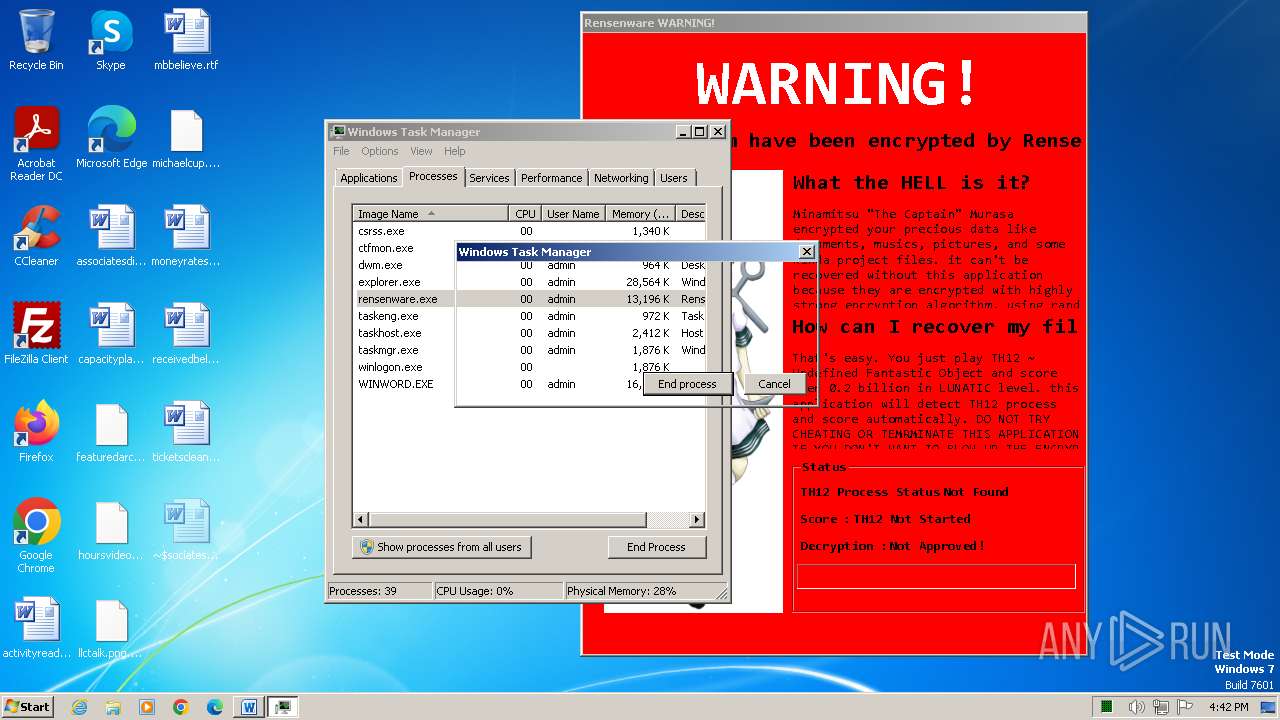Select the winlogon.exe process row
Image resolution: width=1280 pixels, height=720 pixels.
(x=530, y=367)
